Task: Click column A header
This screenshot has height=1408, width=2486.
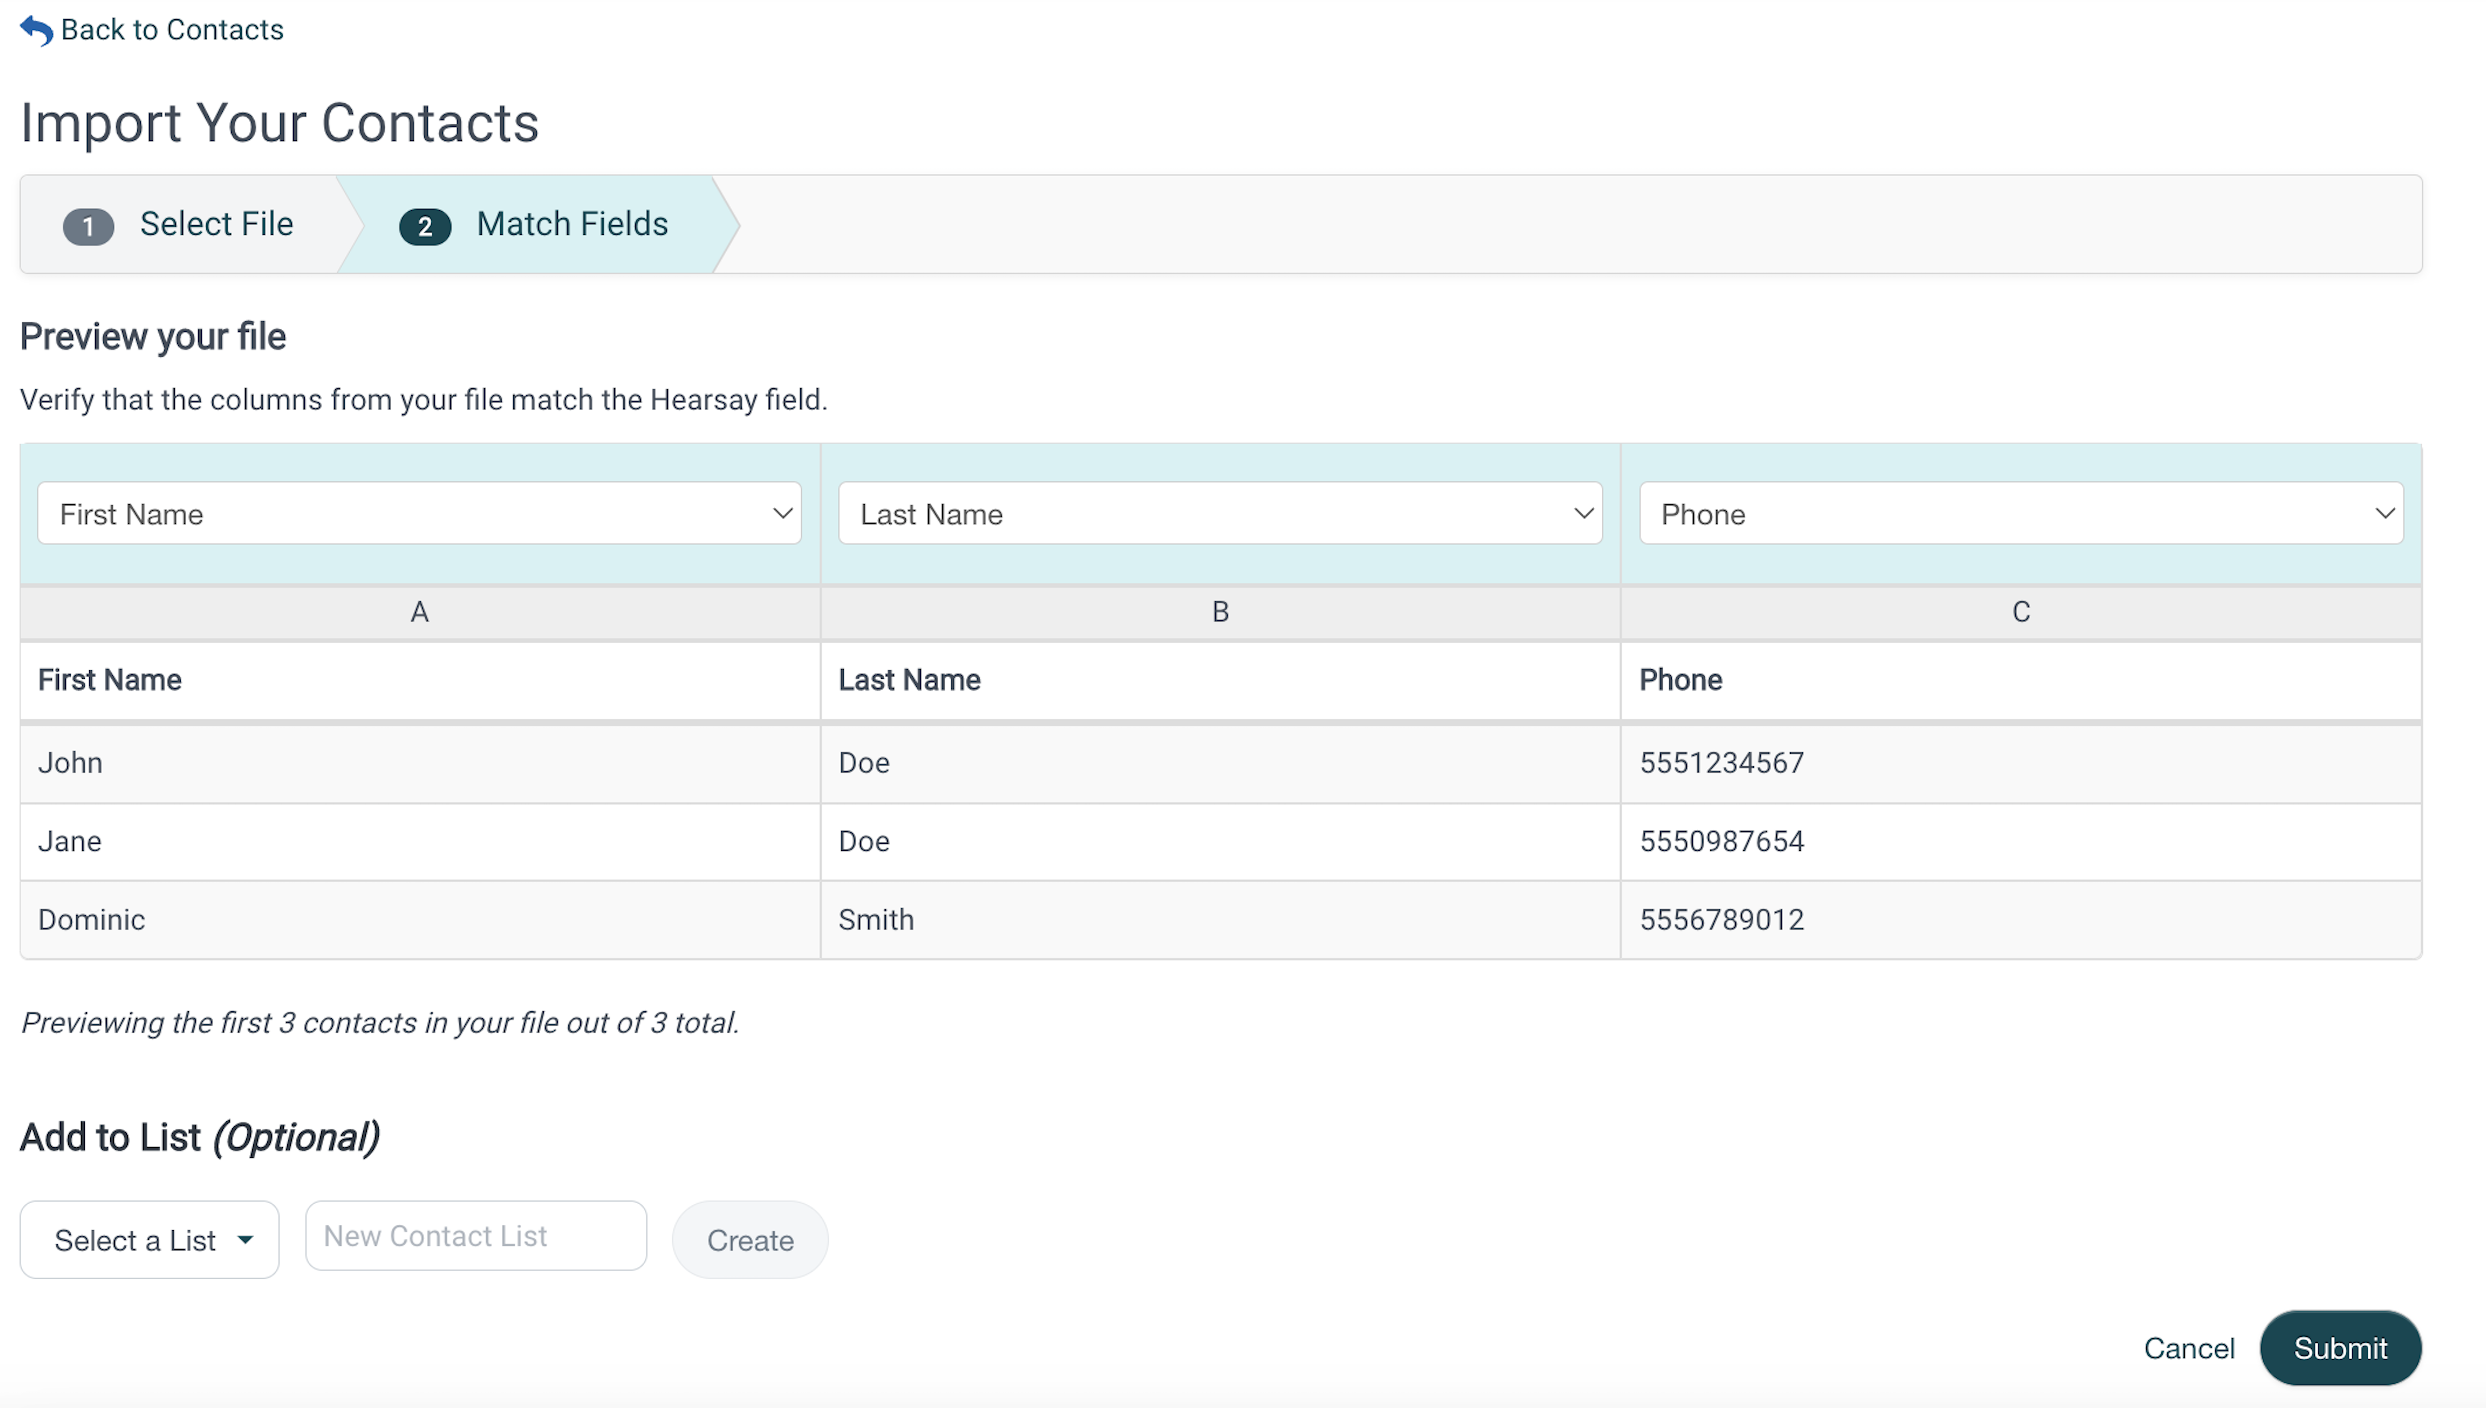Action: click(420, 612)
